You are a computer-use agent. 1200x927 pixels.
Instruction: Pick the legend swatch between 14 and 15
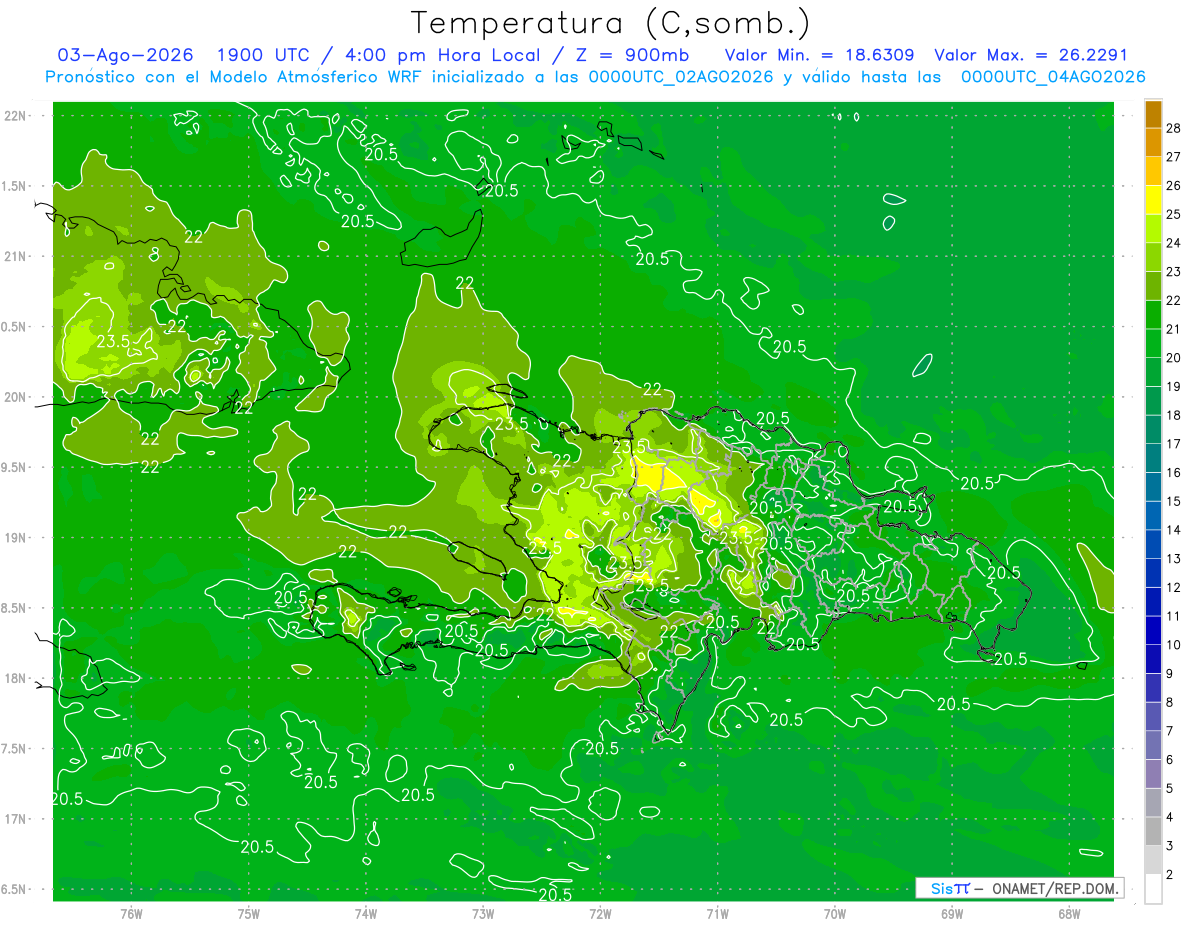tap(1153, 515)
